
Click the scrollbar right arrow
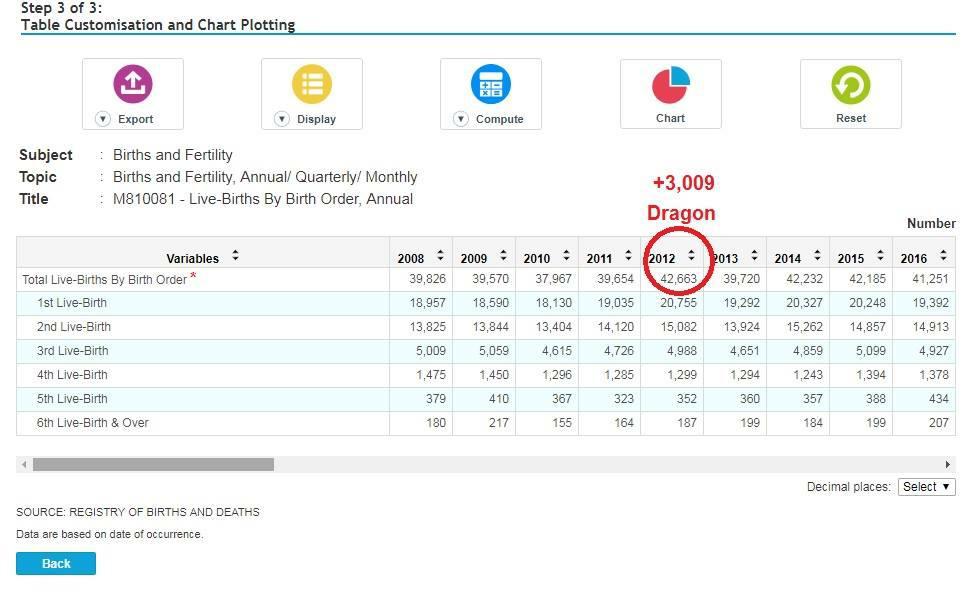[947, 464]
